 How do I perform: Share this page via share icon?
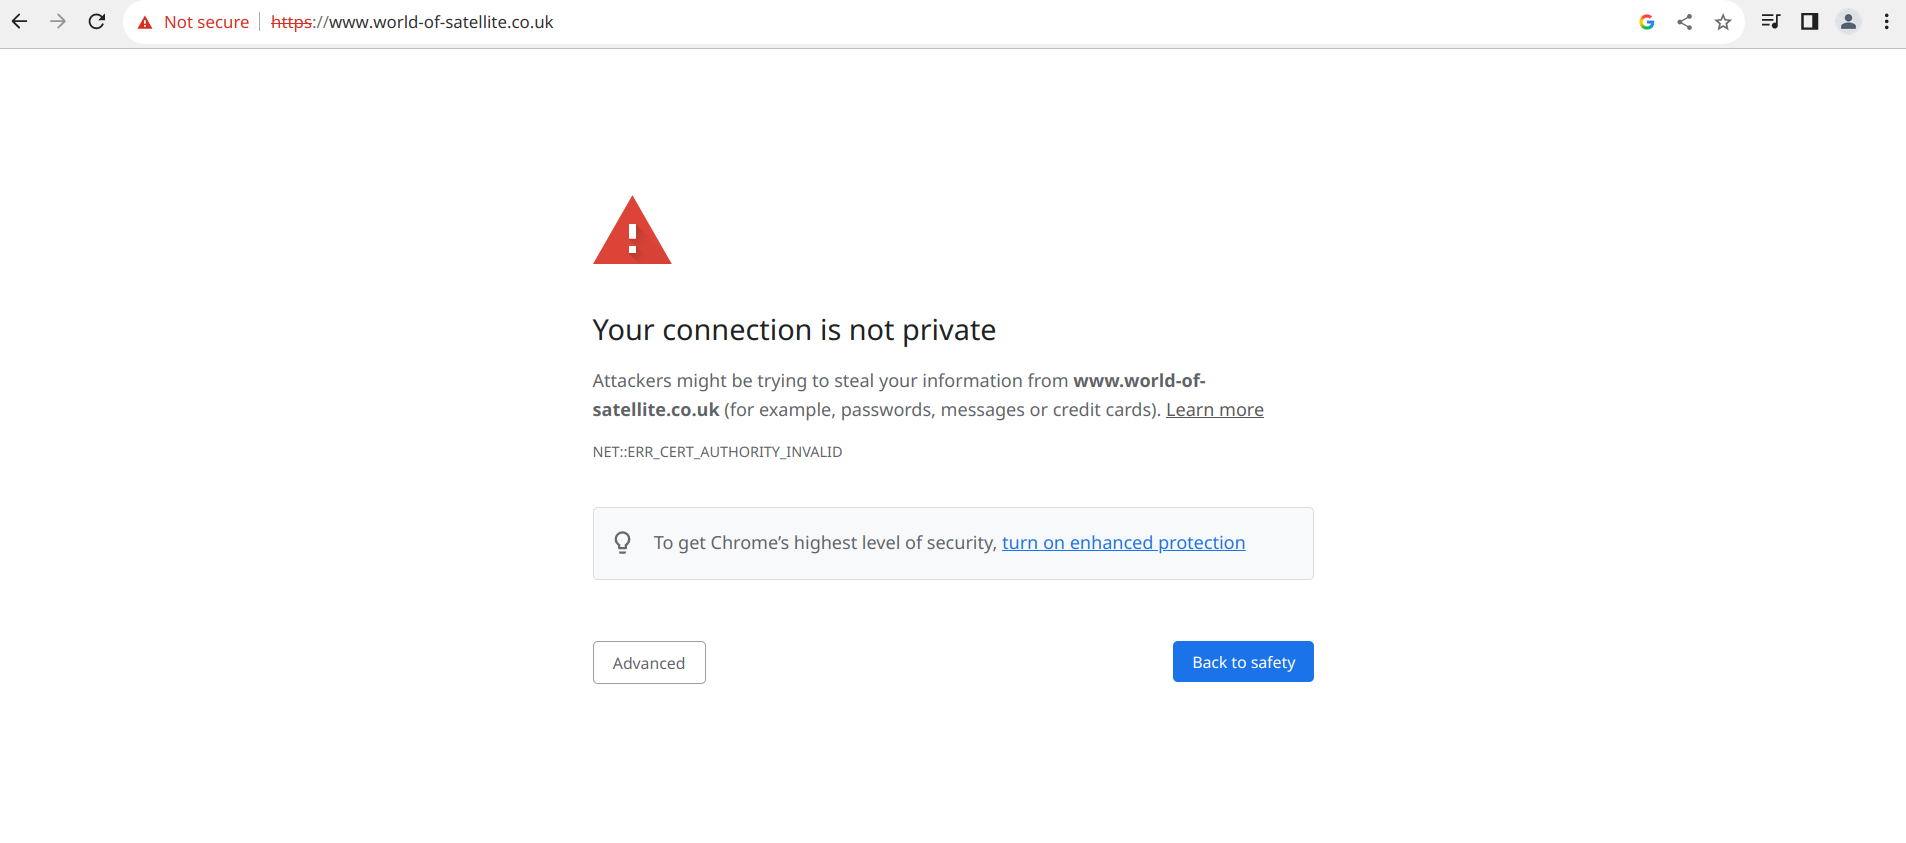coord(1685,22)
